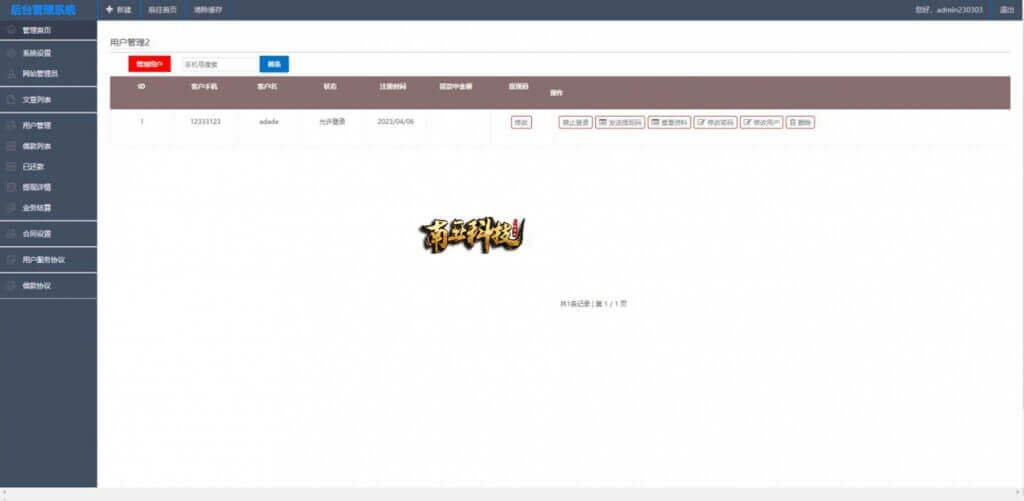Click 退出 in the top-right corner
This screenshot has width=1024, height=501.
1006,9
